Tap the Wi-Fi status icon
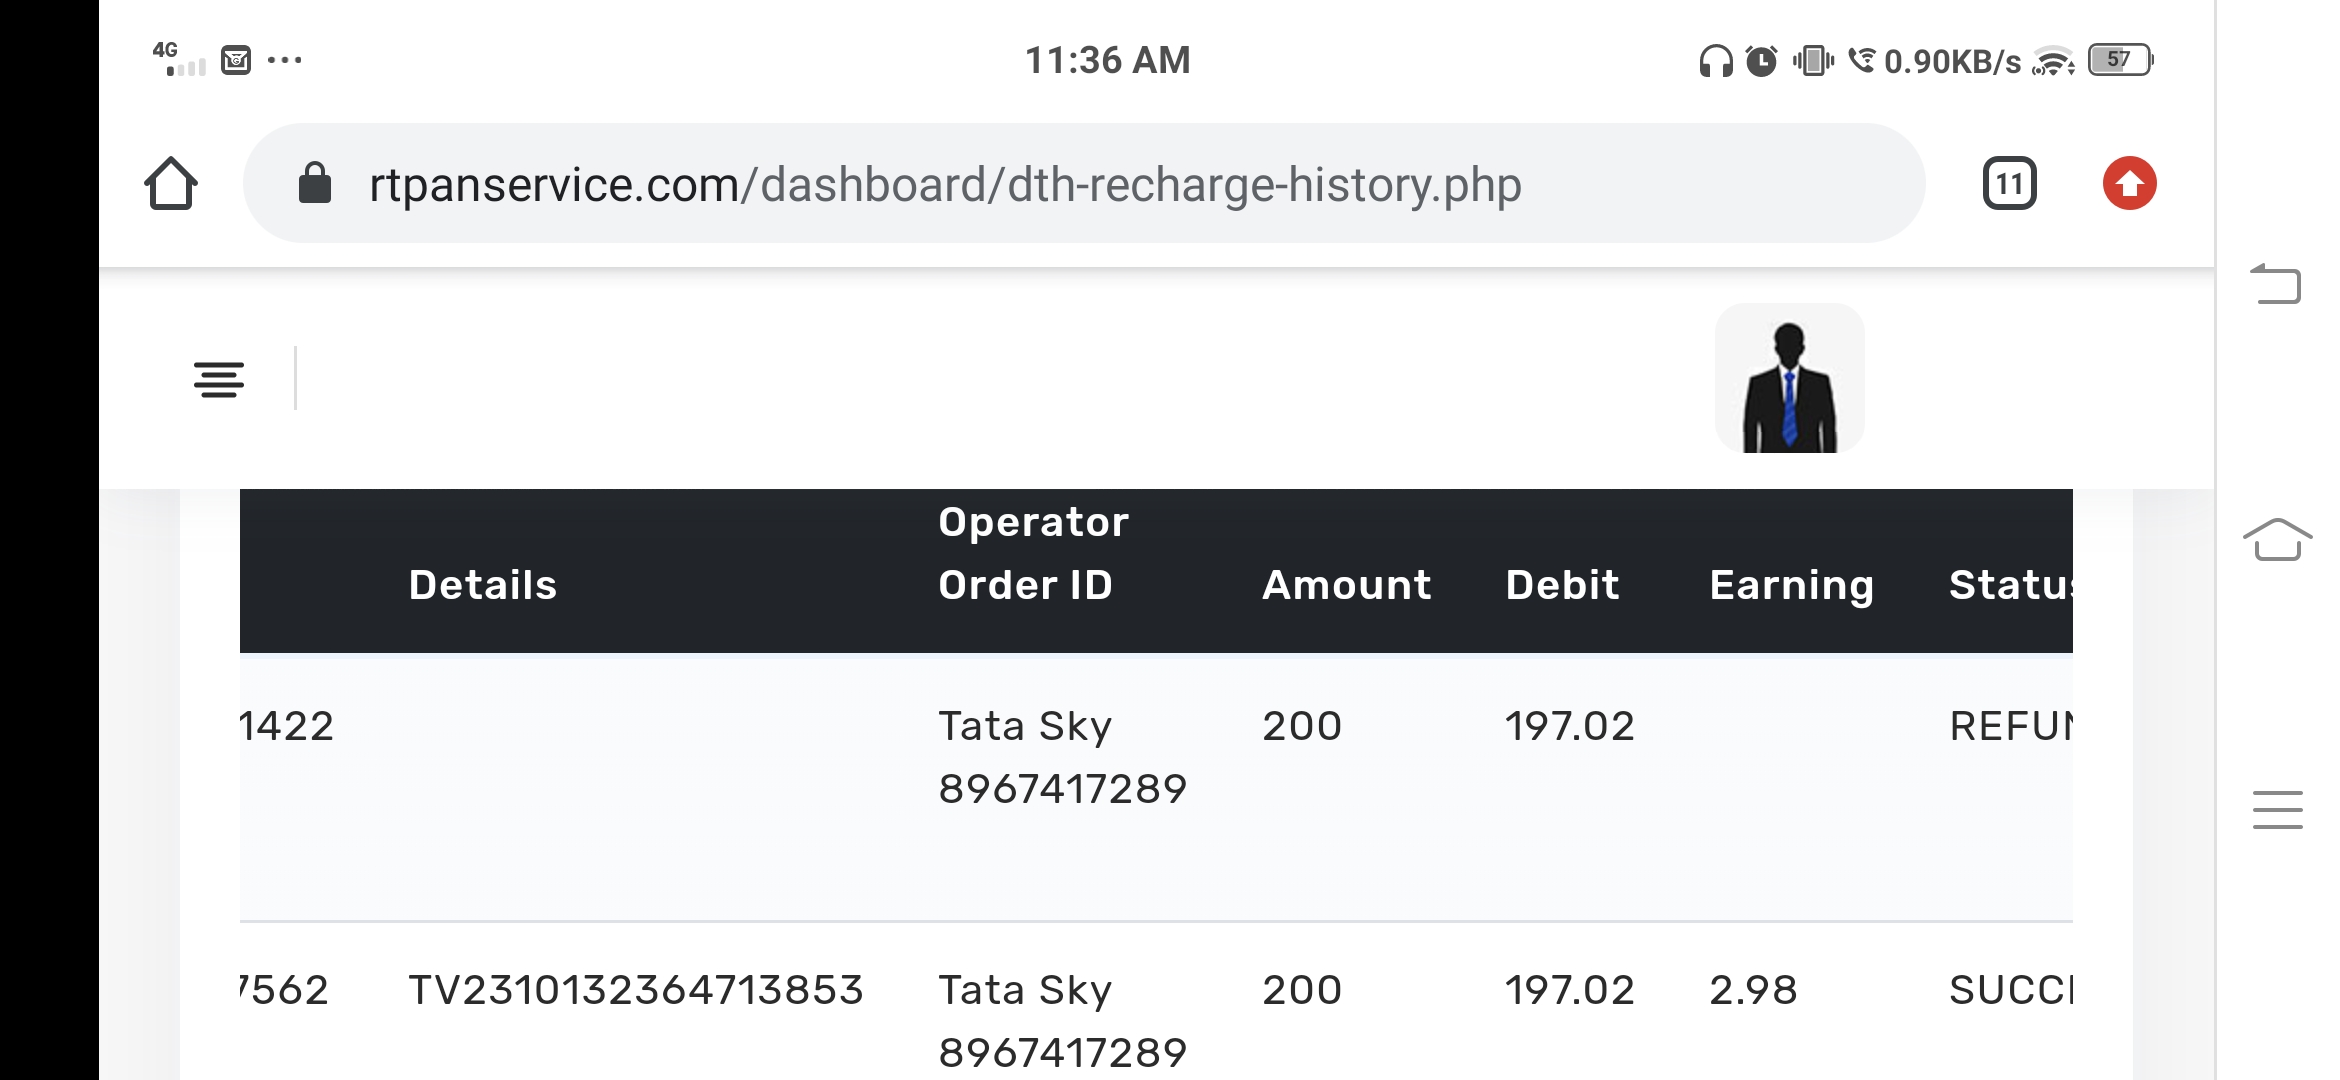2340x1080 pixels. tap(2053, 62)
